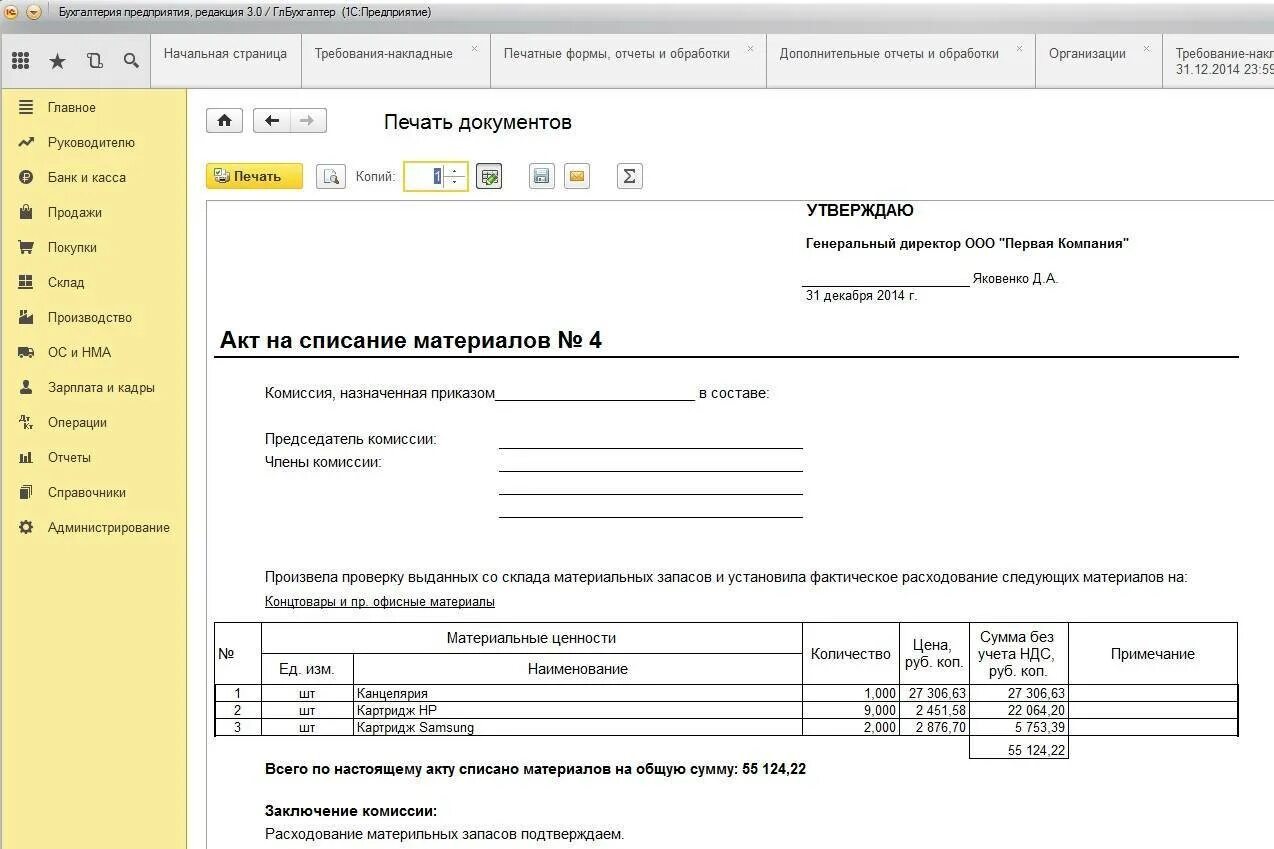Click the price cell 27 306,63 in Цена column
This screenshot has height=849, width=1274.
coord(934,693)
